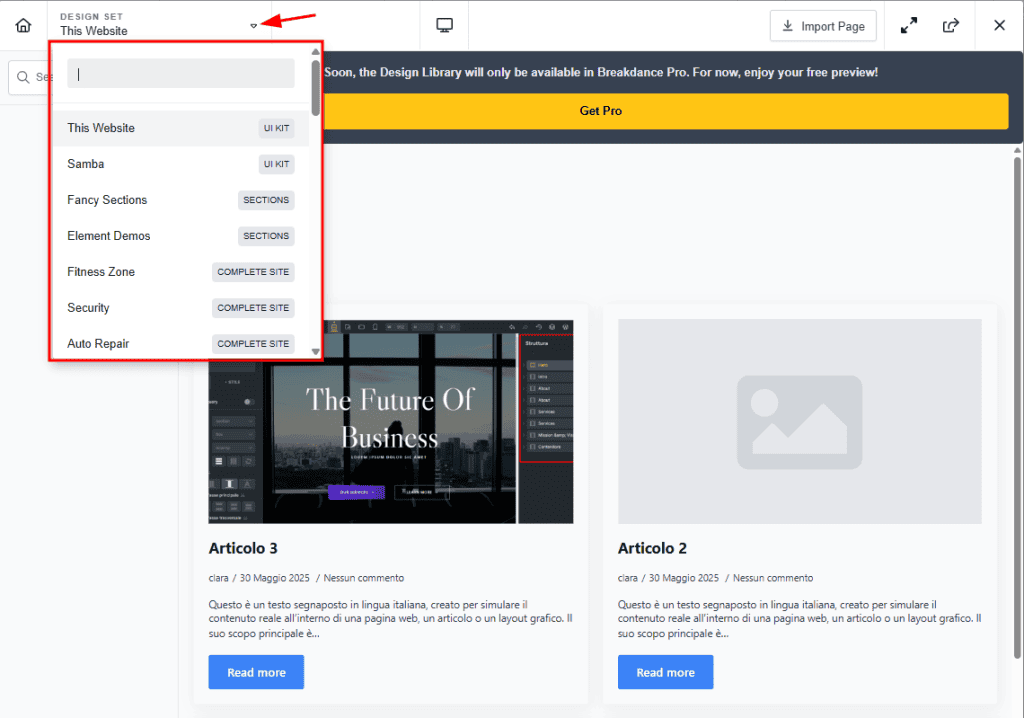Pick Auto Repair complete site
The width and height of the screenshot is (1024, 718).
click(x=181, y=344)
